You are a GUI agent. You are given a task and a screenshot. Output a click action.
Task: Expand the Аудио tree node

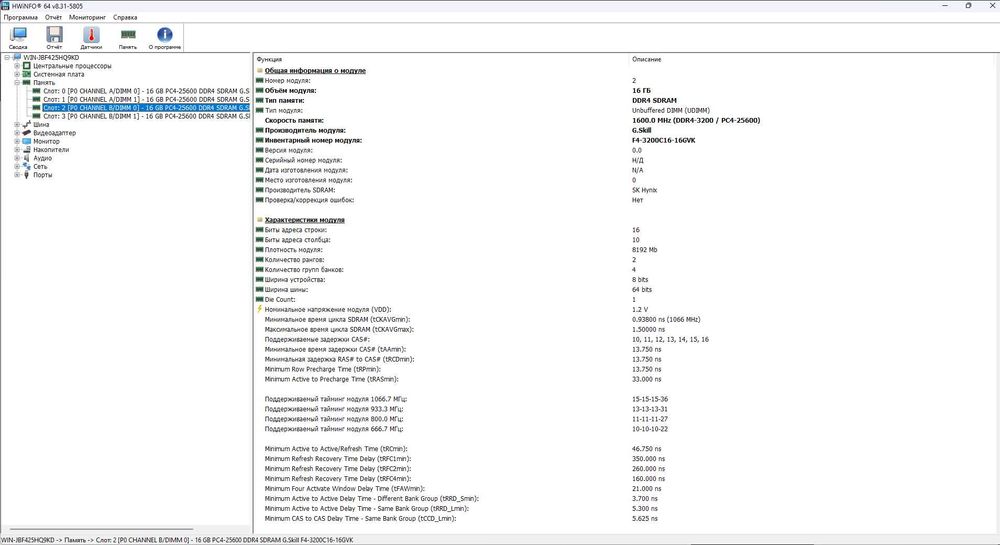[17, 157]
